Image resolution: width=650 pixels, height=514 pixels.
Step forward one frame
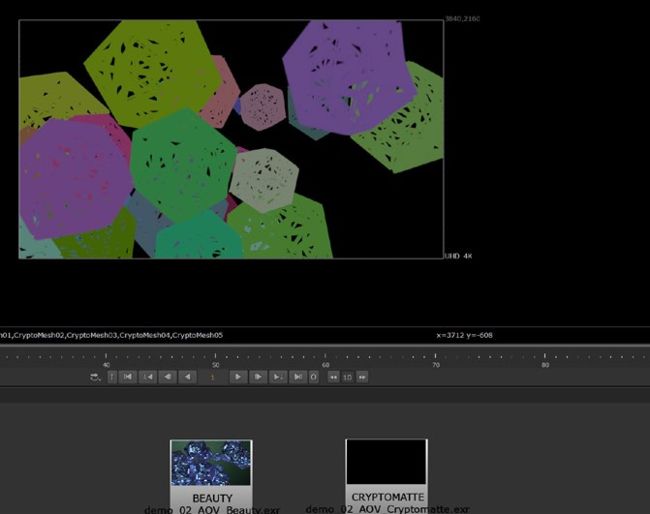258,377
